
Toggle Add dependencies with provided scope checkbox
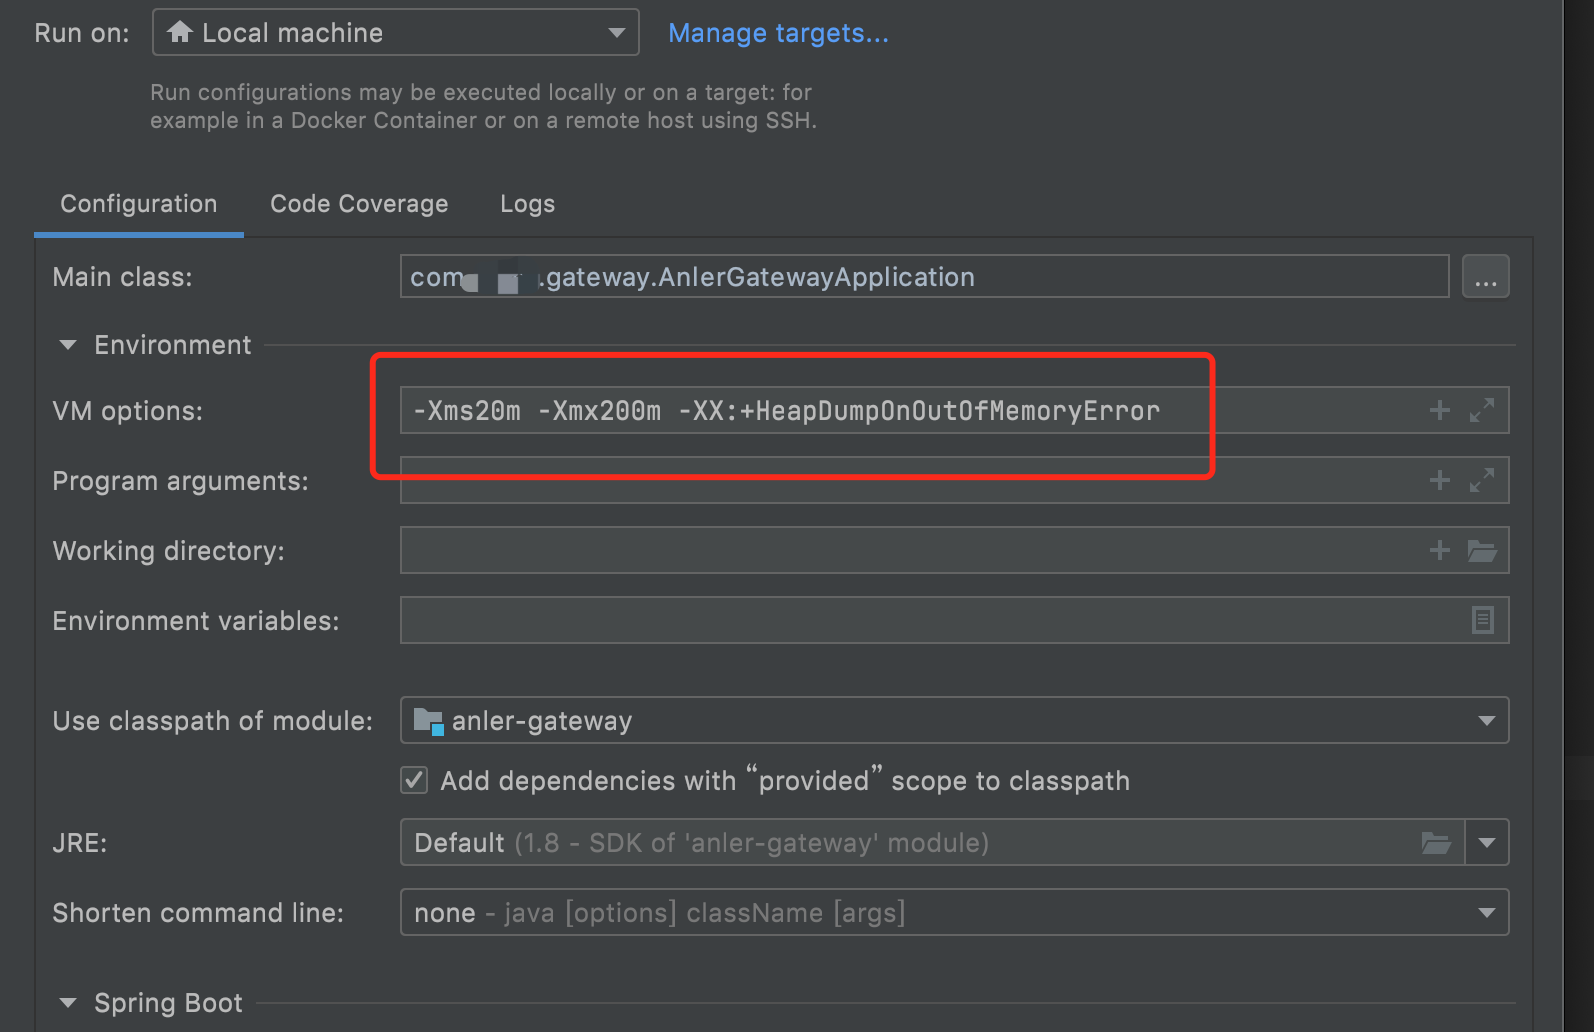click(x=414, y=780)
